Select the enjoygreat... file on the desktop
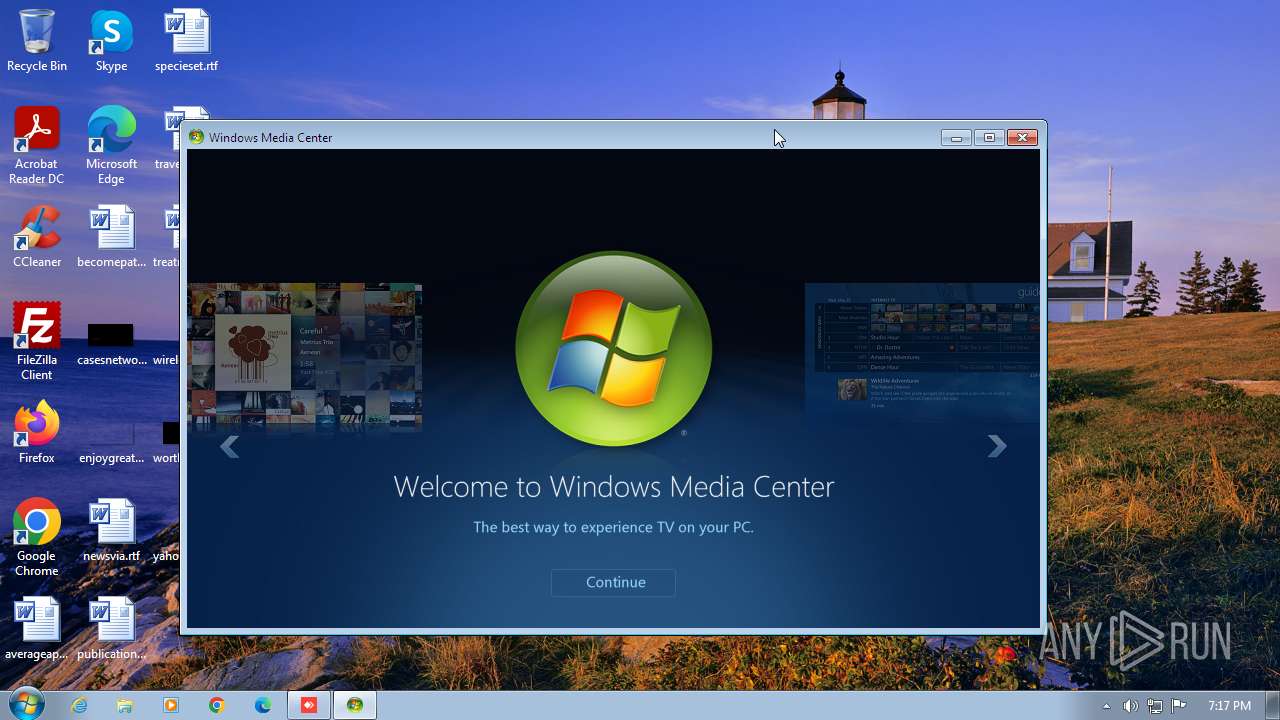1280x720 pixels. [111, 440]
